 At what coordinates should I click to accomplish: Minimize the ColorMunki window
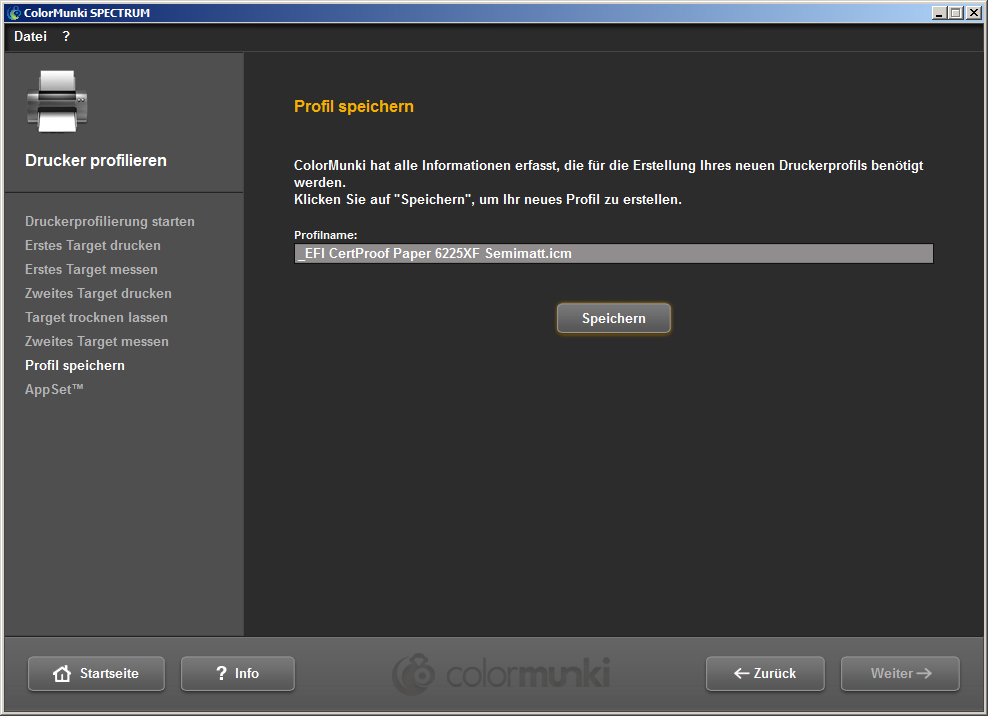(x=939, y=13)
